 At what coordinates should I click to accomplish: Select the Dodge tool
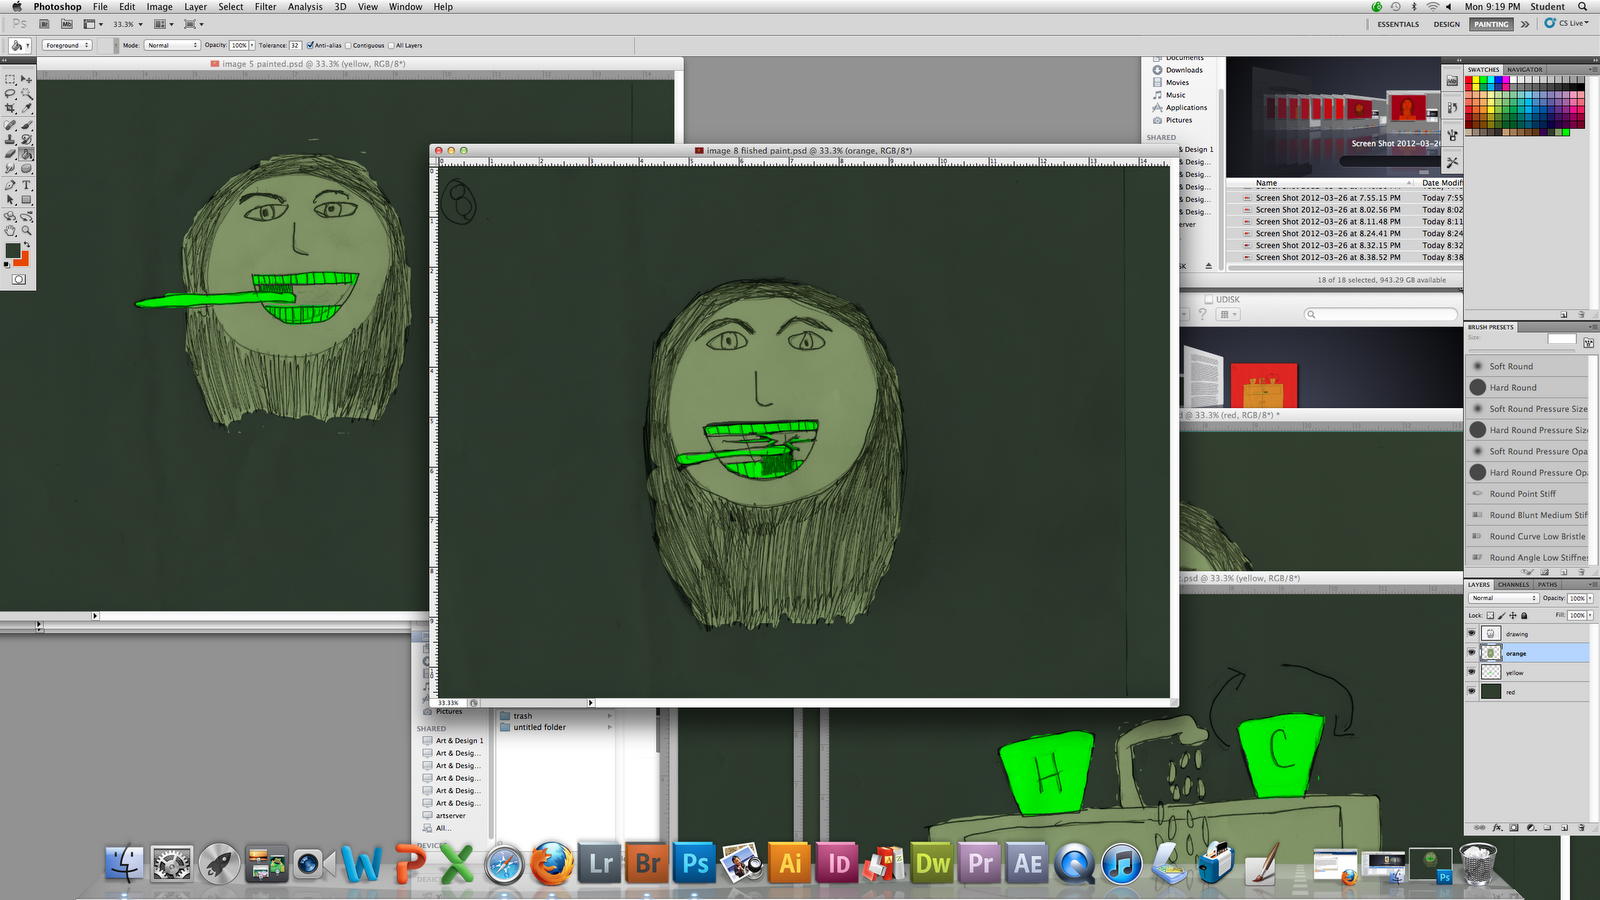[27, 169]
